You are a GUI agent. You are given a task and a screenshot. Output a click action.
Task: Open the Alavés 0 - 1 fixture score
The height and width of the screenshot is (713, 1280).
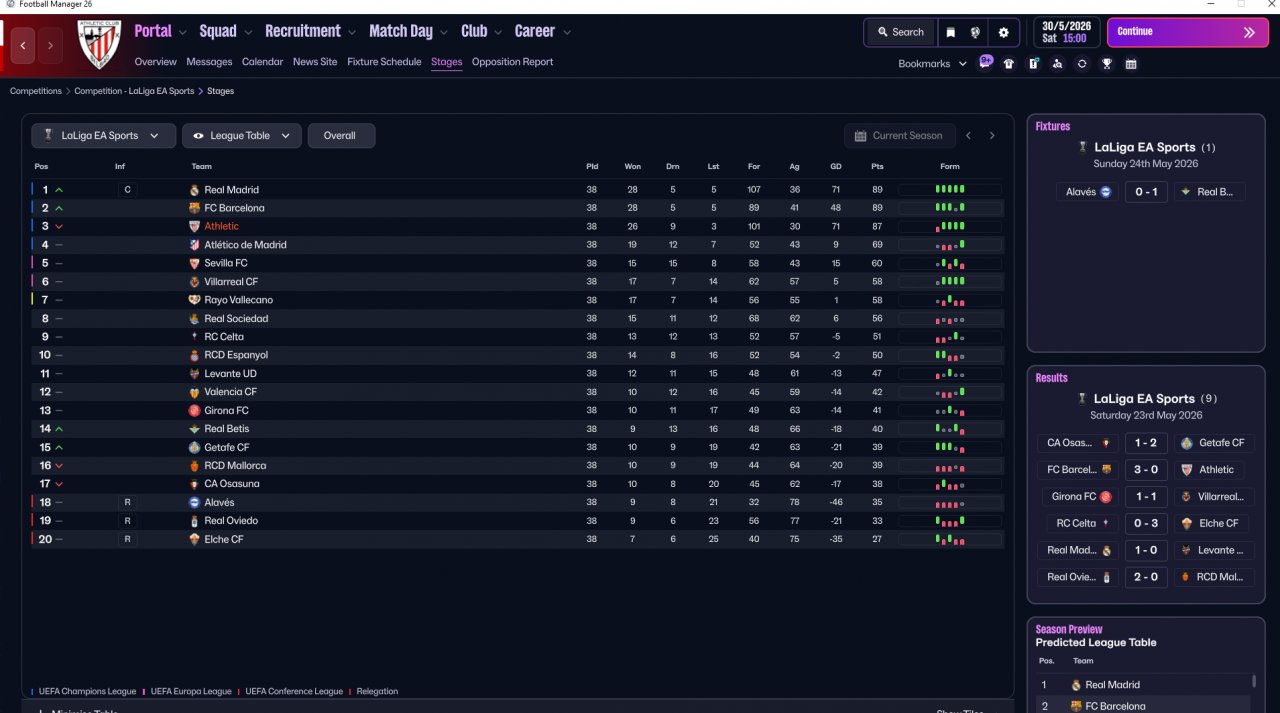click(x=1145, y=192)
